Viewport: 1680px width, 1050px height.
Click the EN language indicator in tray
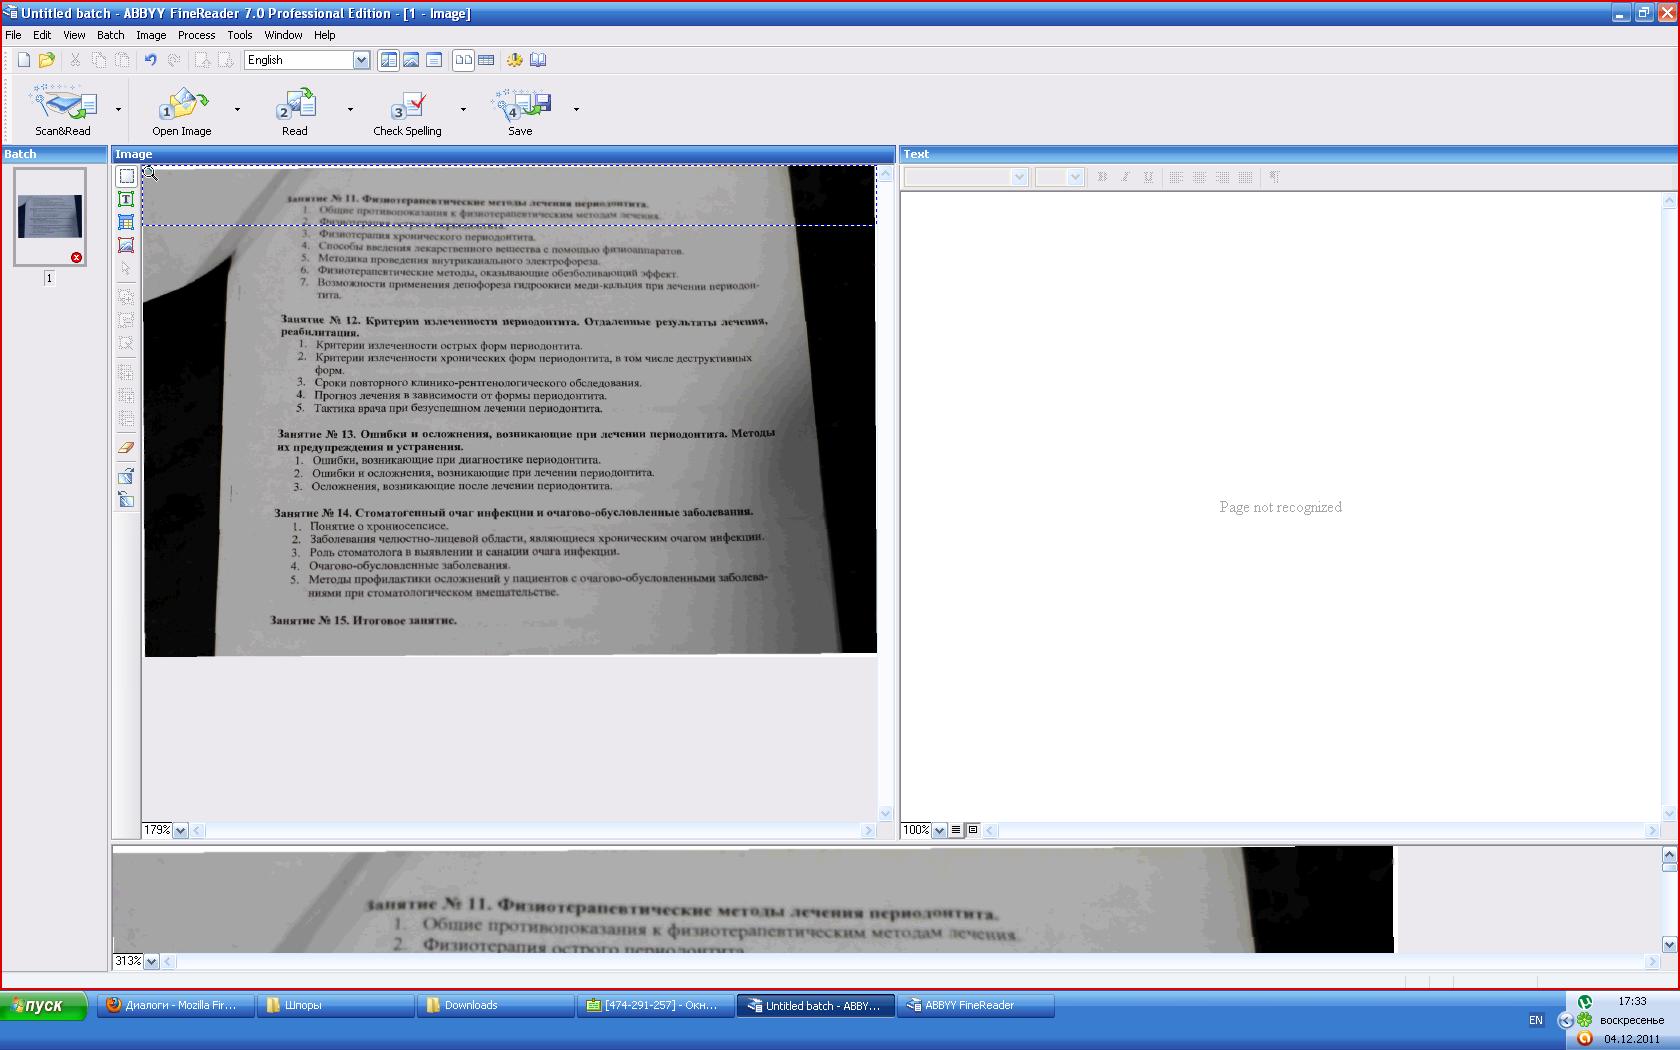(1536, 1020)
